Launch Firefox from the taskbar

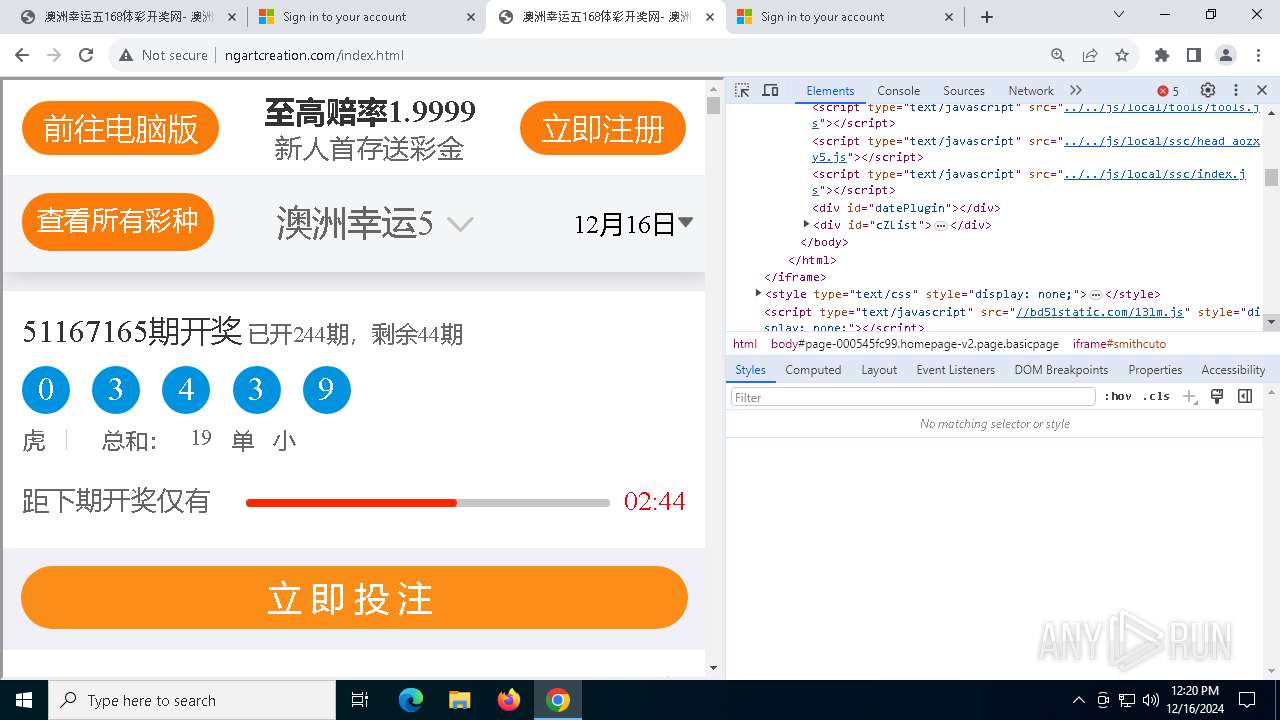[x=509, y=700]
